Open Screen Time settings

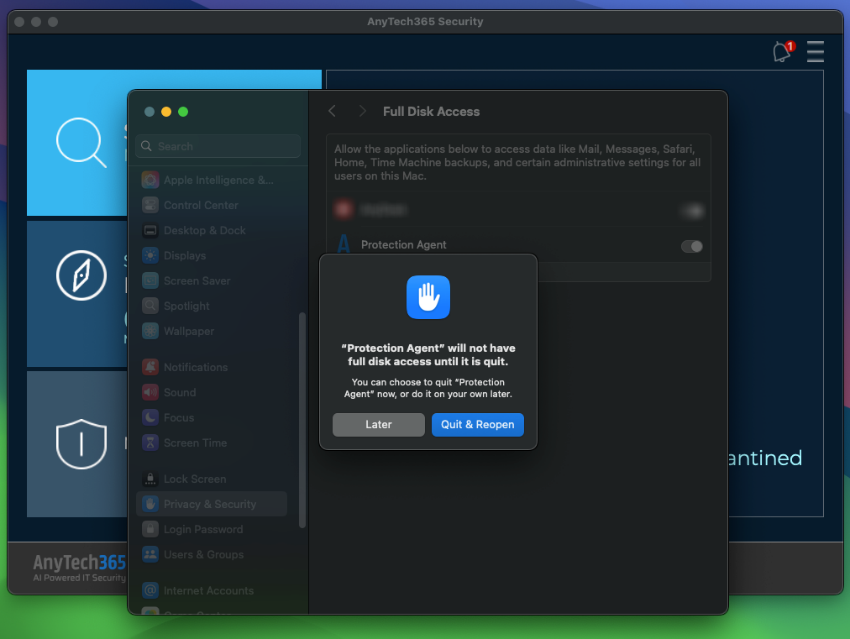point(211,443)
